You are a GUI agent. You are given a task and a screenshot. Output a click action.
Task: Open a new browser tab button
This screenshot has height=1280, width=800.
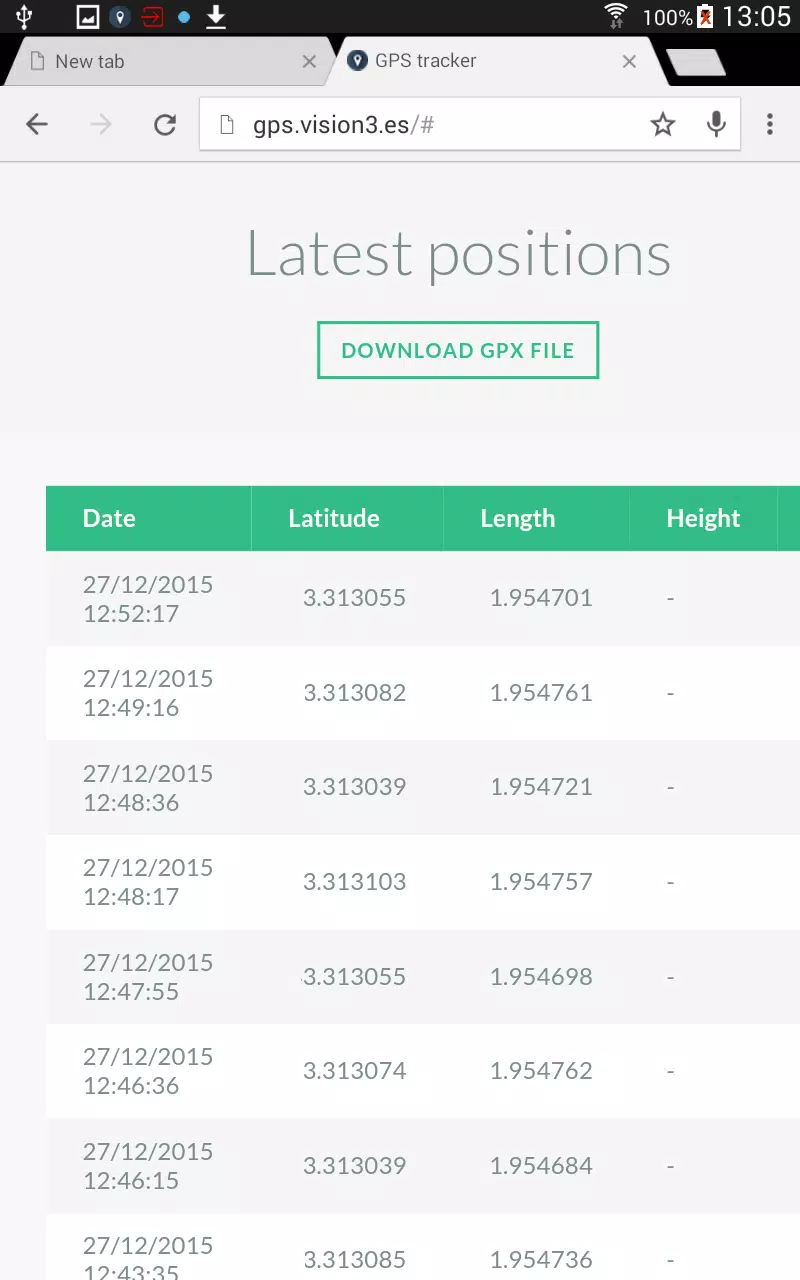[x=696, y=62]
